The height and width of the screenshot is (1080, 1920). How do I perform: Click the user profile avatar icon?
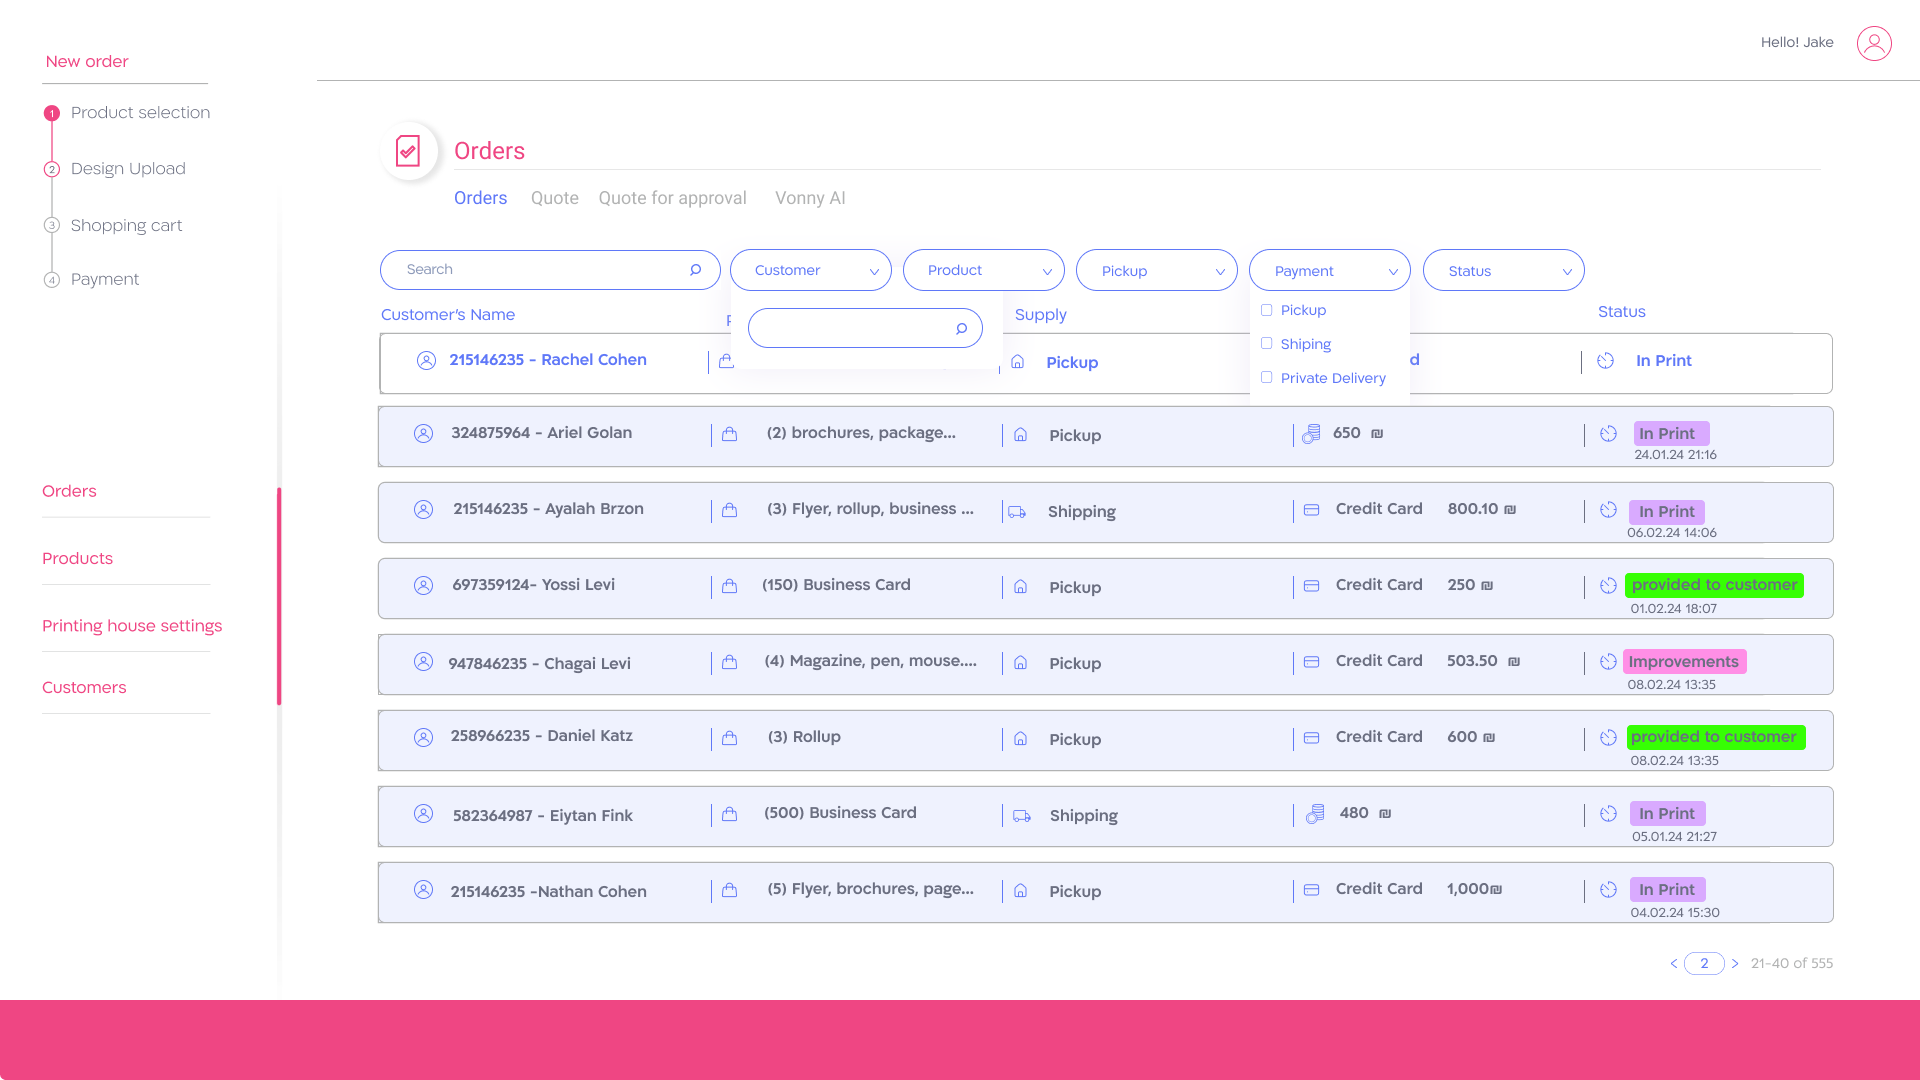pos(1874,43)
